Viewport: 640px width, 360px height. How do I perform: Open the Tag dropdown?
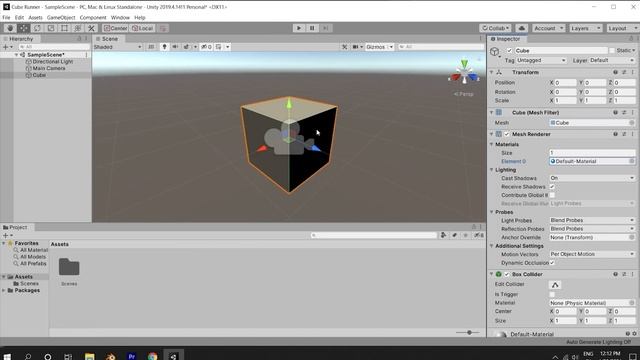541,60
